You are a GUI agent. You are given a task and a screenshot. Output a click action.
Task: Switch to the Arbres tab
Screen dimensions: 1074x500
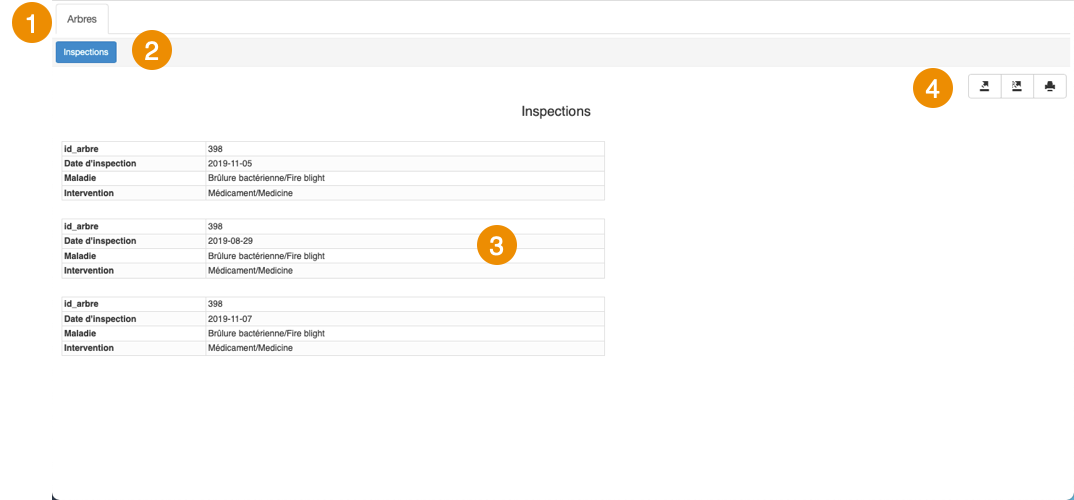coord(82,19)
